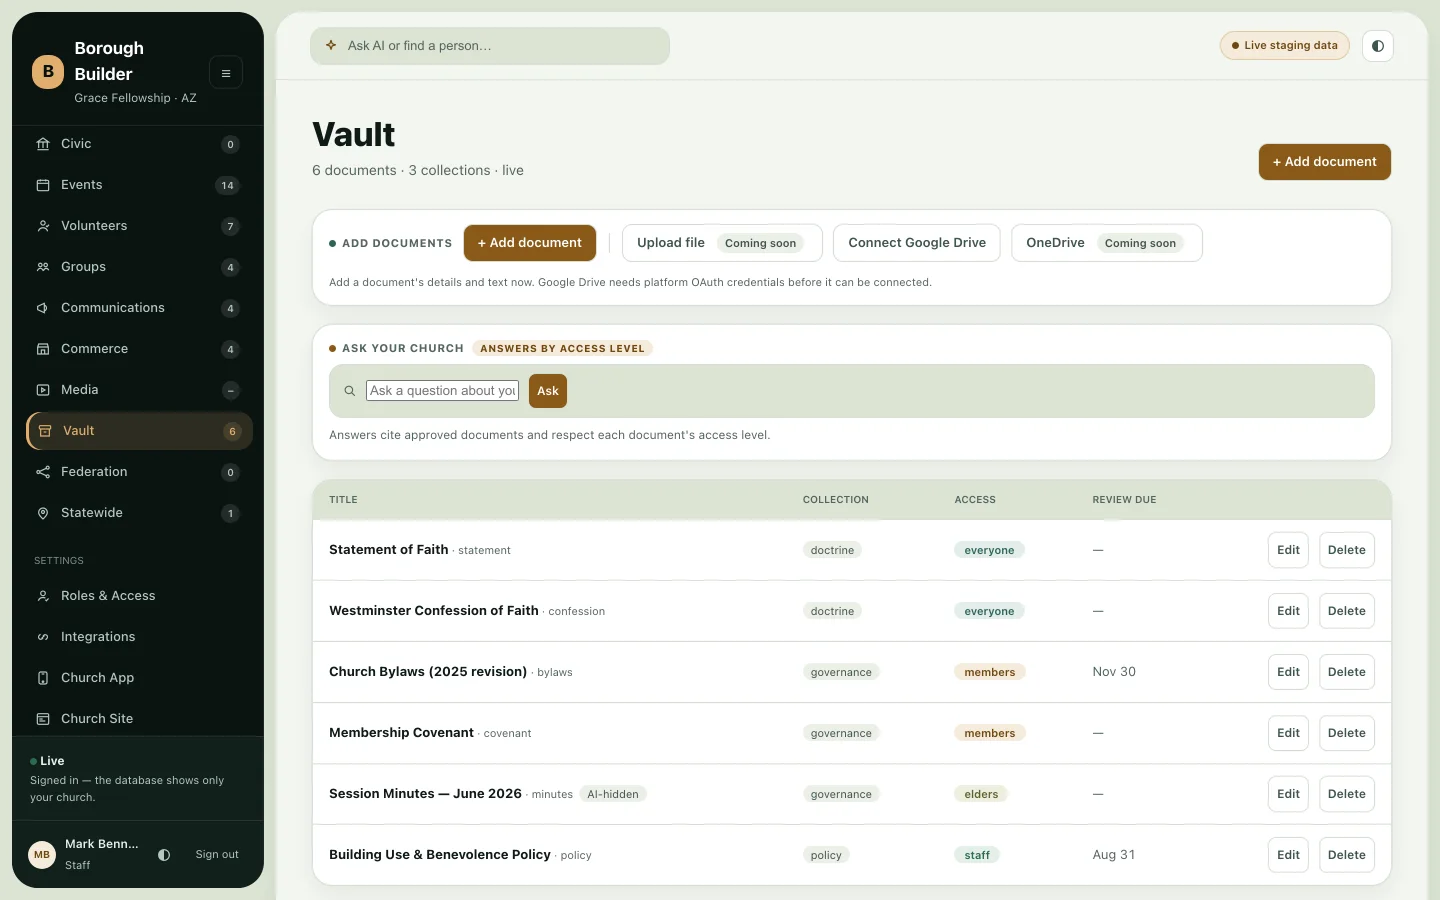Sign out of the account
Image resolution: width=1440 pixels, height=900 pixels.
(217, 855)
